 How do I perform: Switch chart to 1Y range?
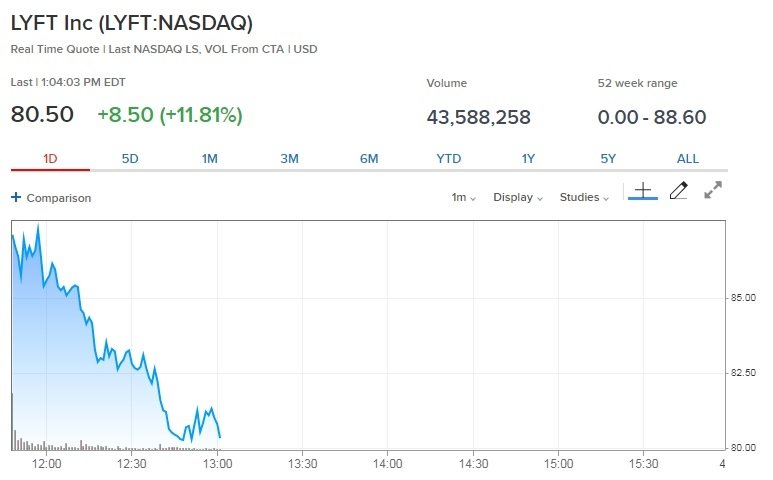528,158
